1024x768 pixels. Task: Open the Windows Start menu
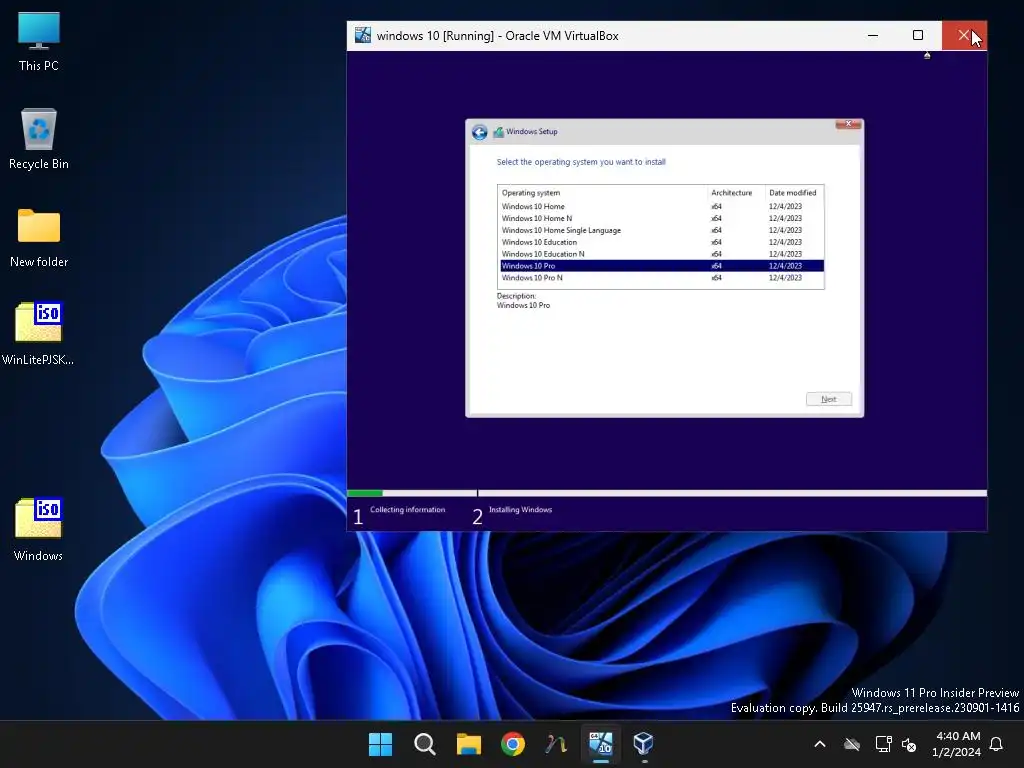click(380, 744)
